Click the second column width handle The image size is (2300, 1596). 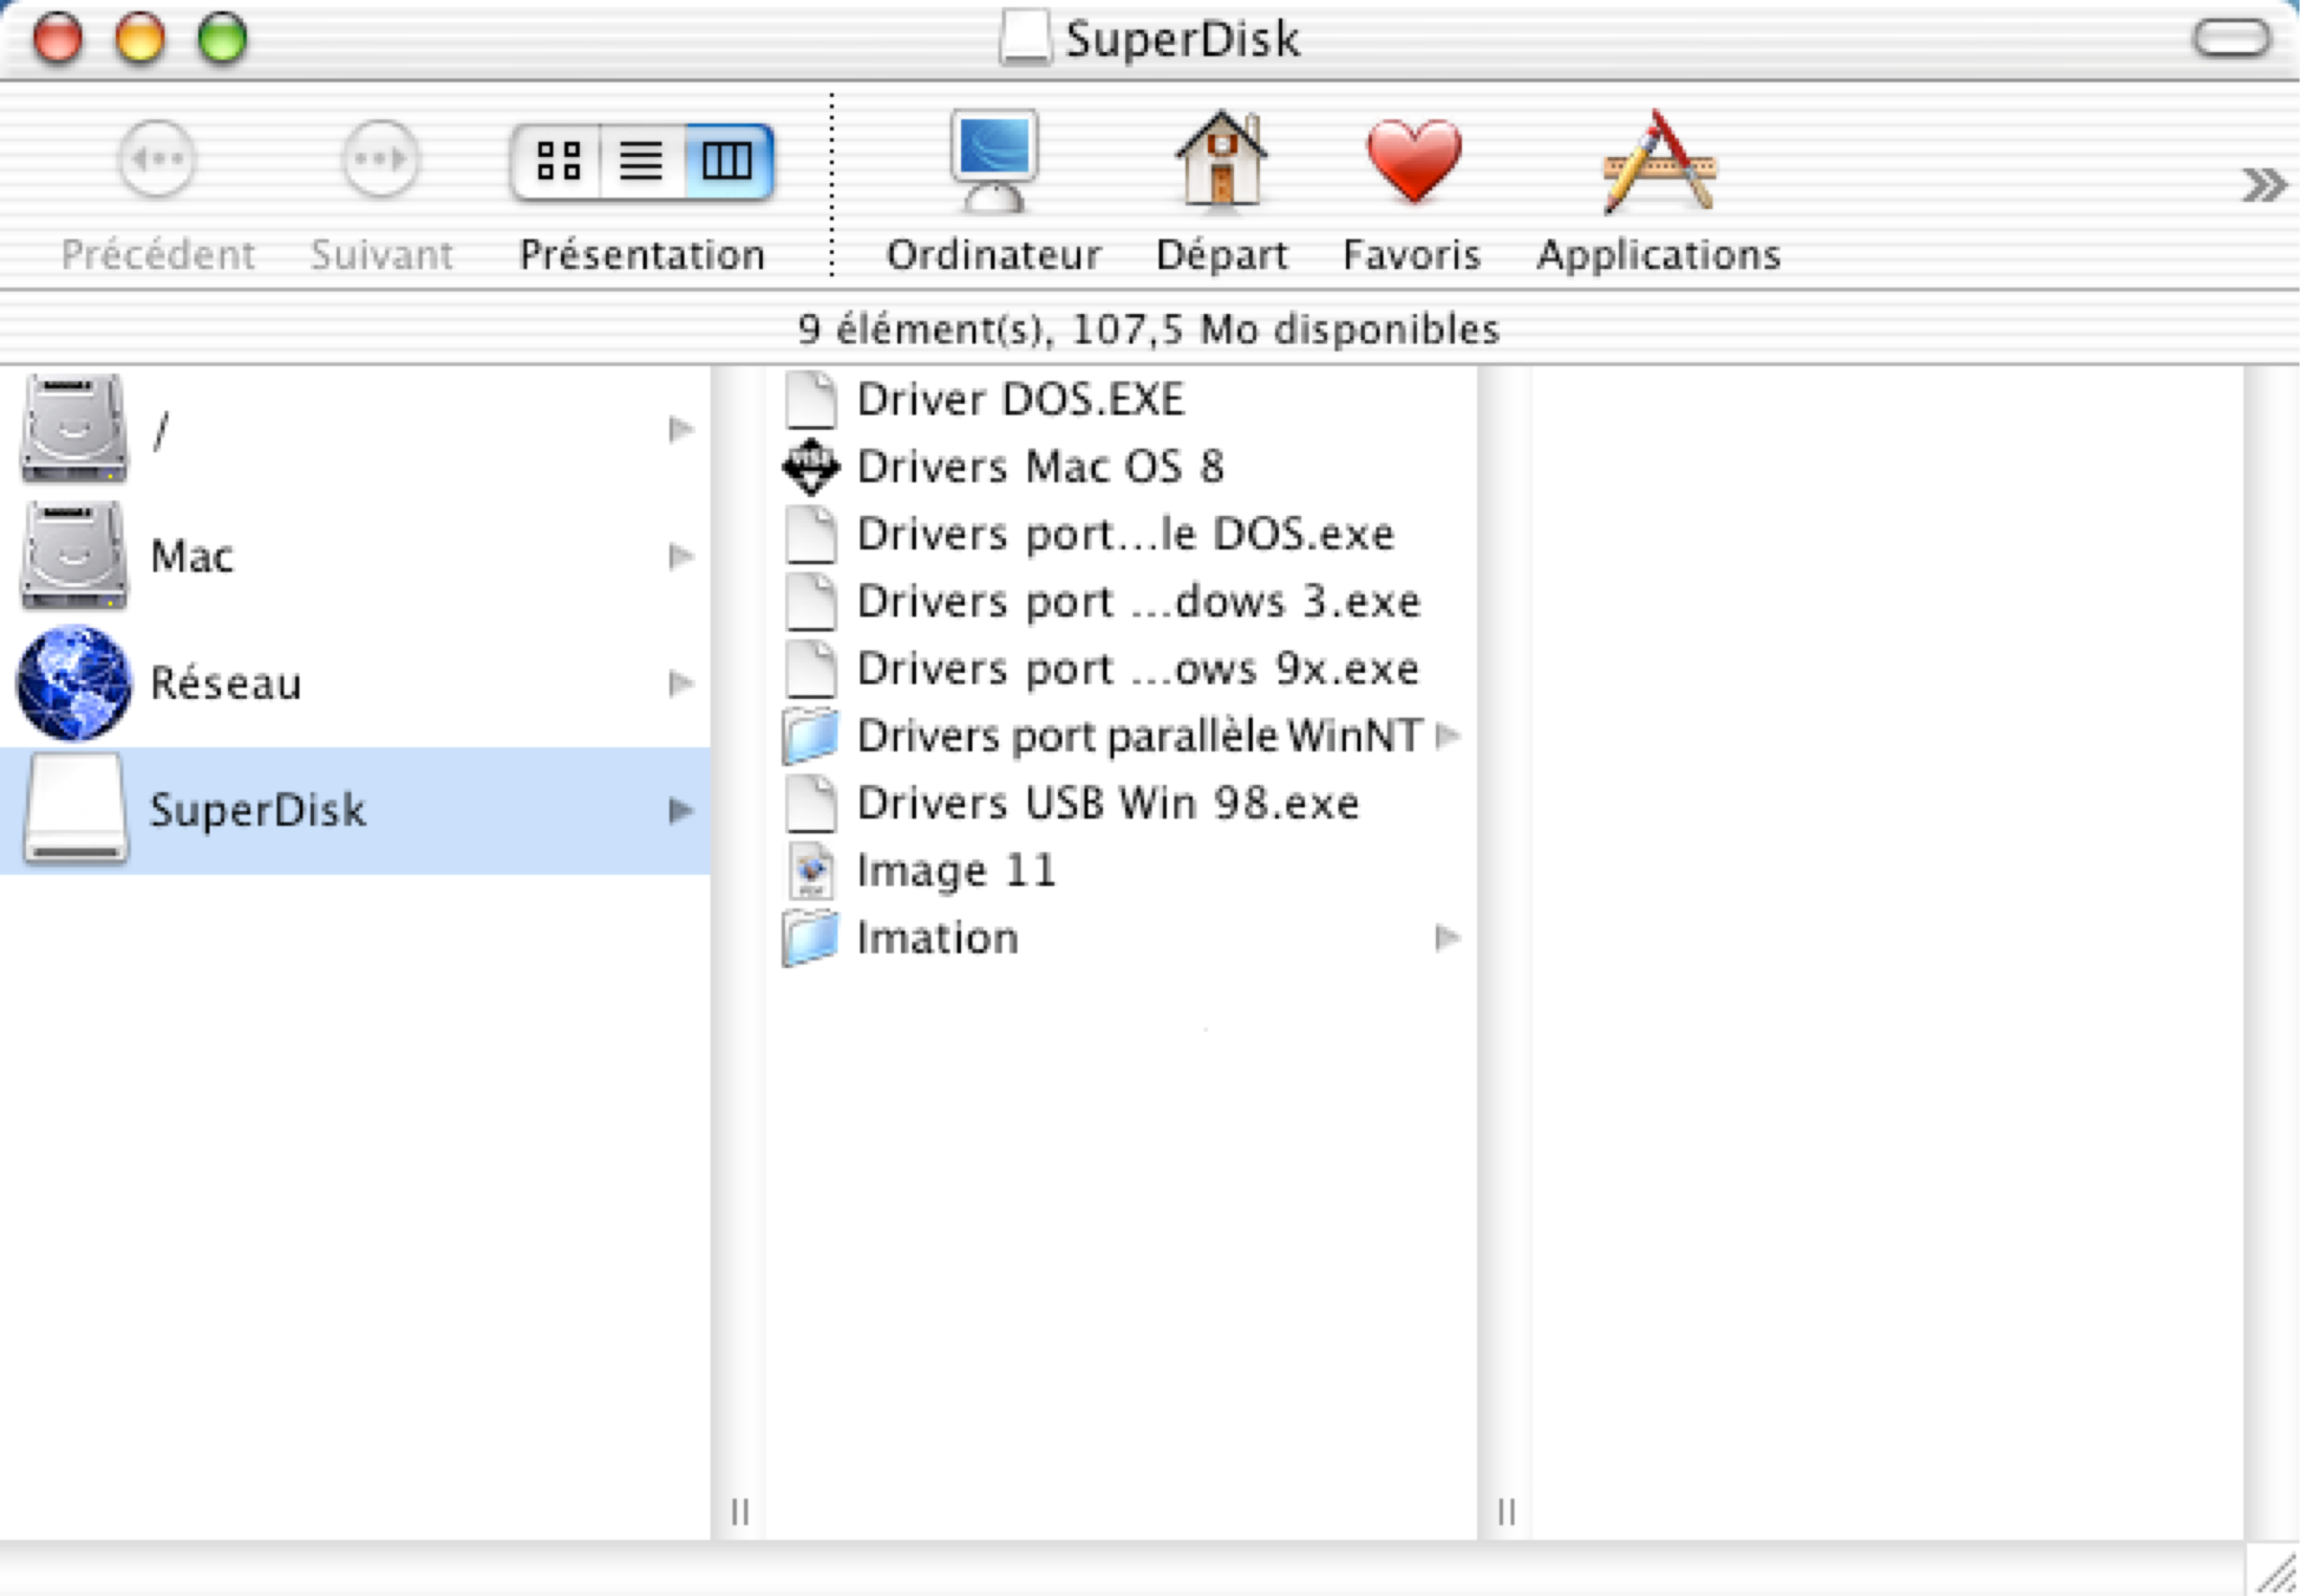[1507, 1512]
